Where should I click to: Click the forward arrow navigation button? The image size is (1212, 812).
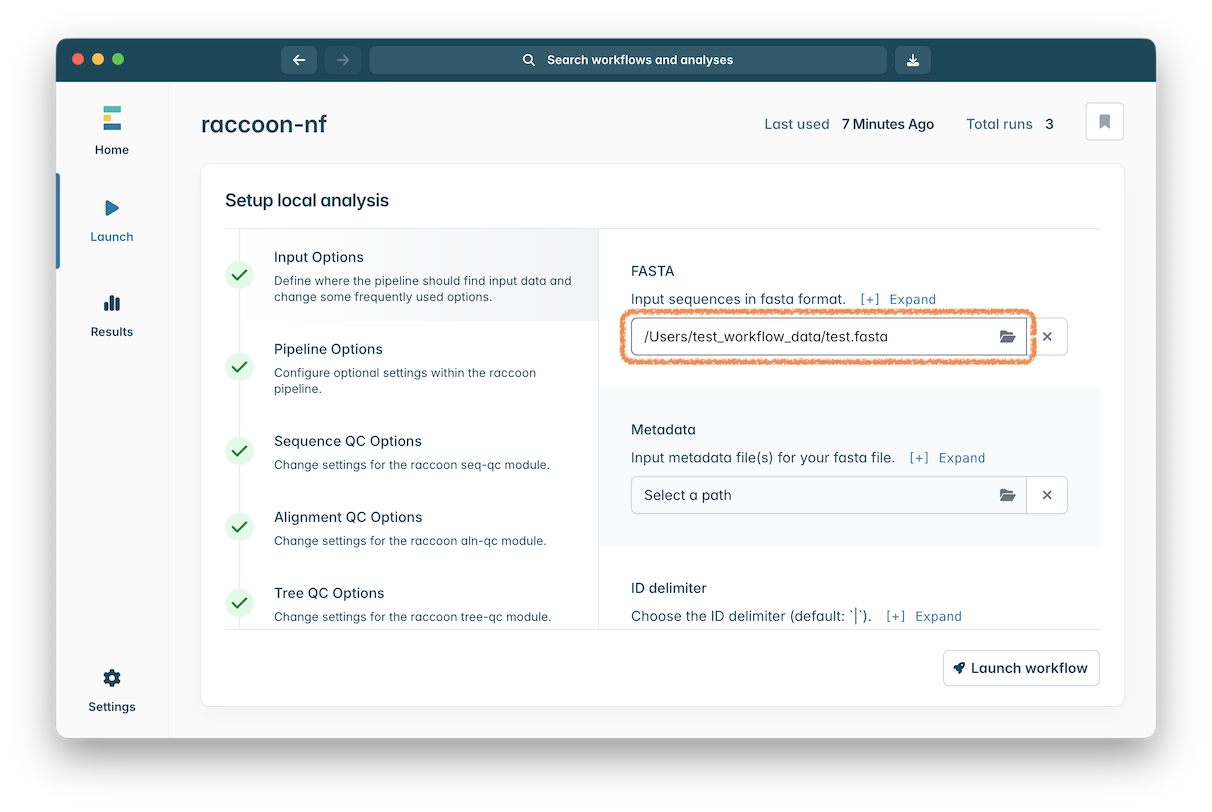(343, 60)
